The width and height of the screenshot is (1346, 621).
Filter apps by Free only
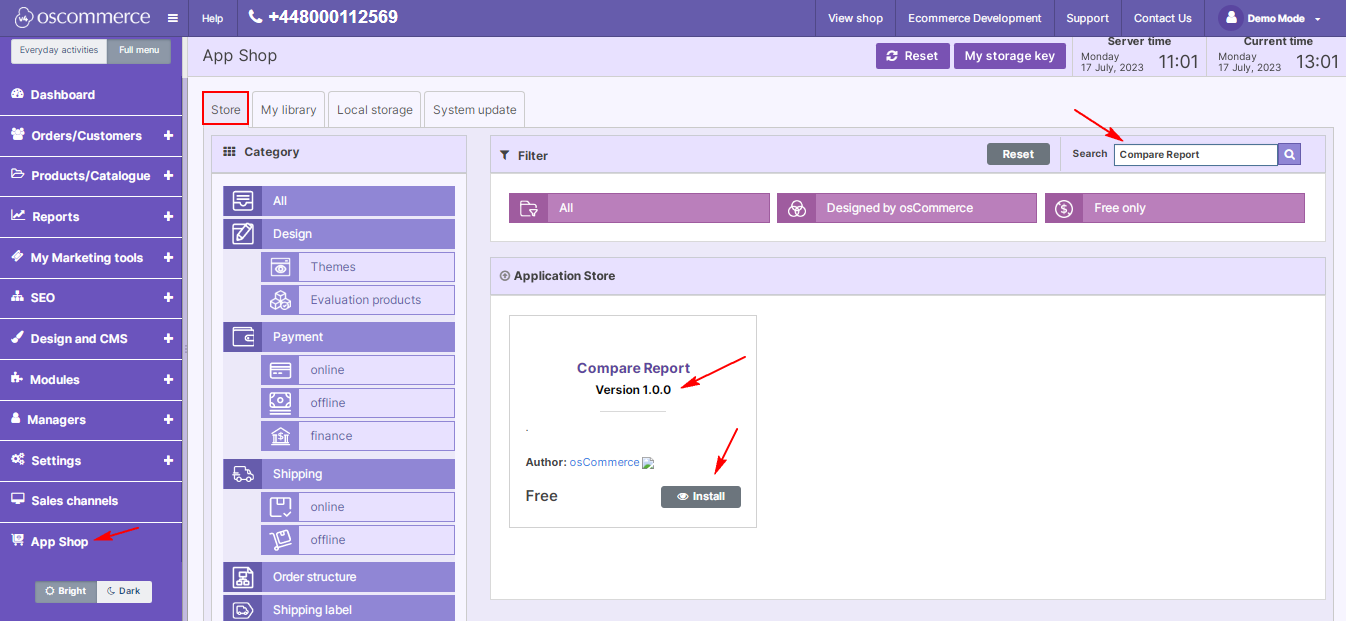click(1175, 208)
